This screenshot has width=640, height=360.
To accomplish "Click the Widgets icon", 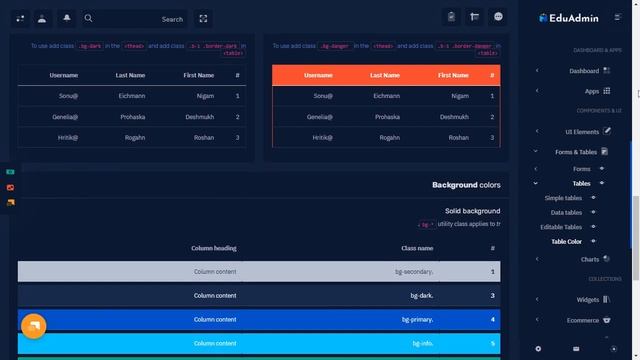I will (x=607, y=300).
